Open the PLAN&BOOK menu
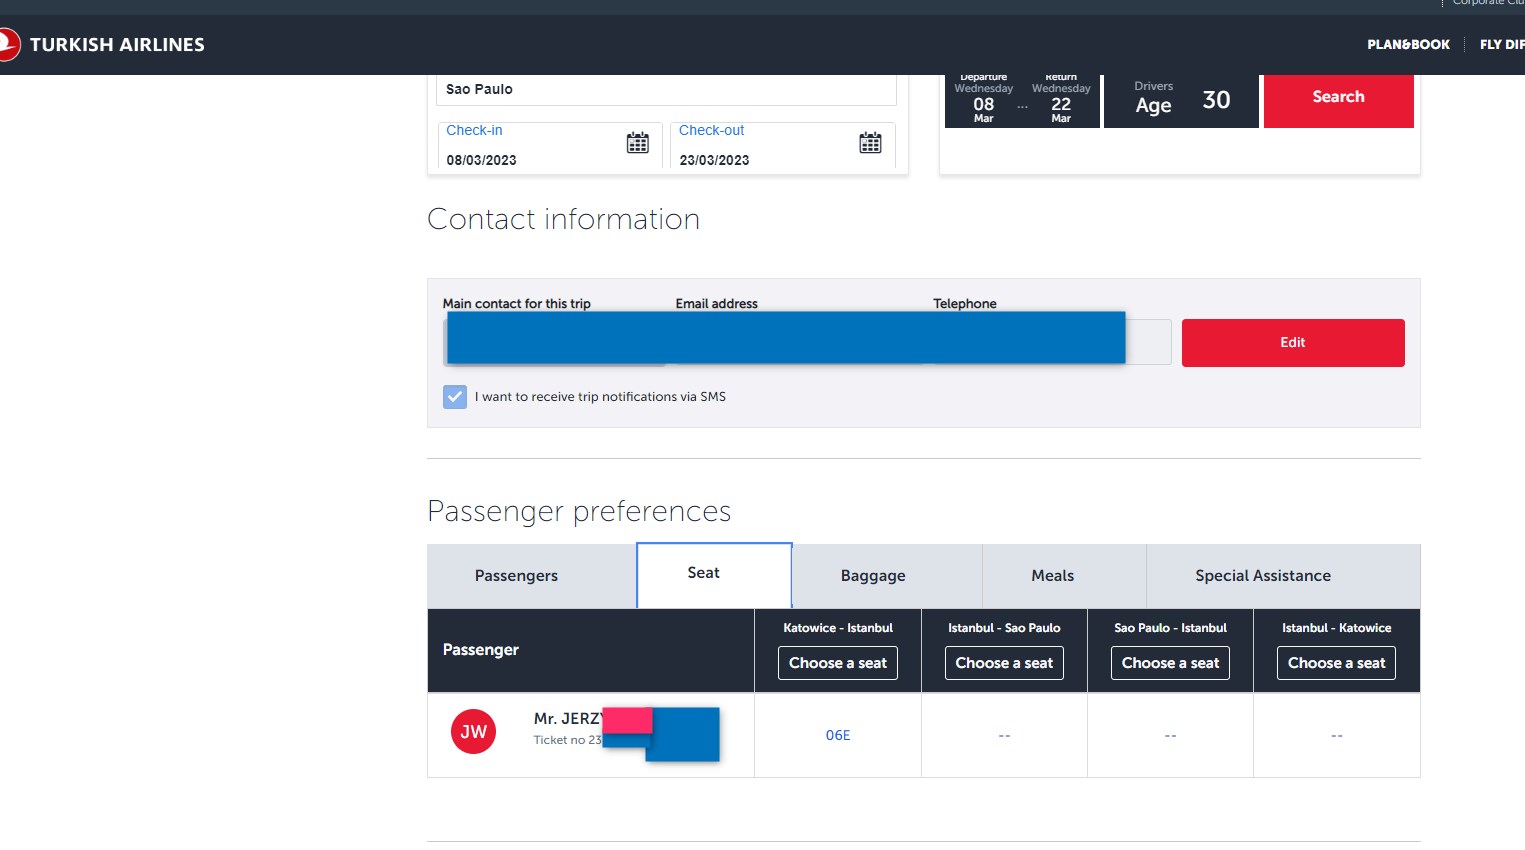The image size is (1525, 850). tap(1408, 45)
